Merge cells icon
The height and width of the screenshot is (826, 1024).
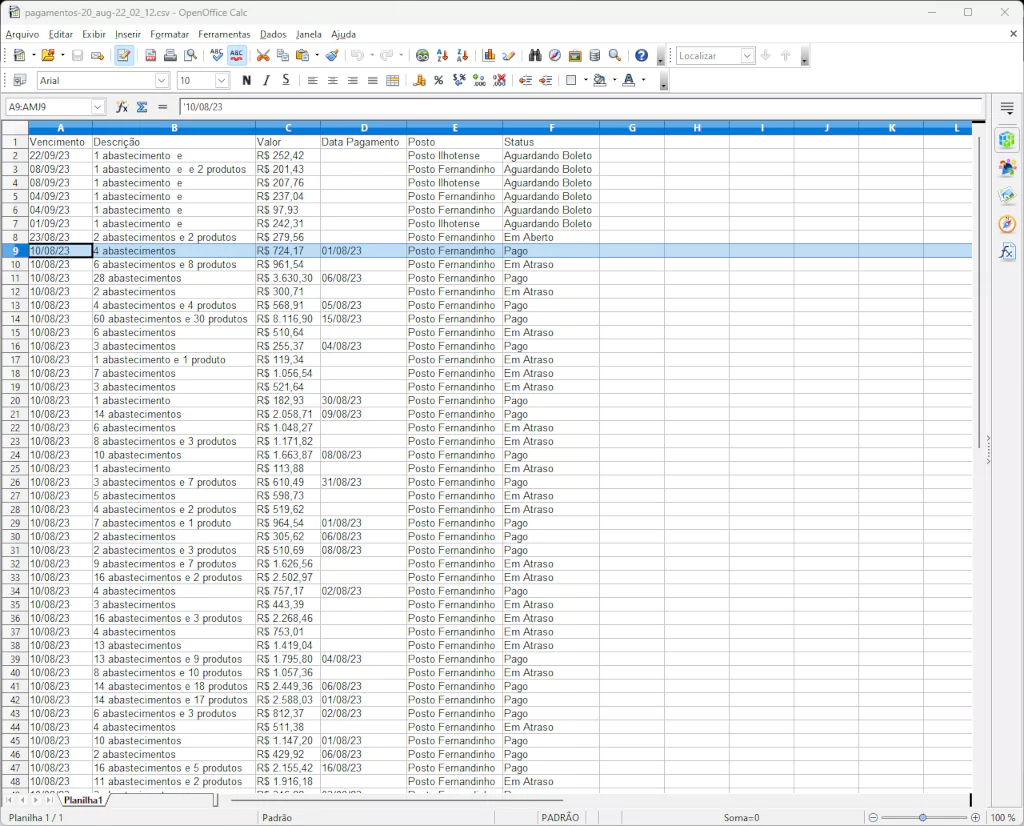click(x=392, y=80)
